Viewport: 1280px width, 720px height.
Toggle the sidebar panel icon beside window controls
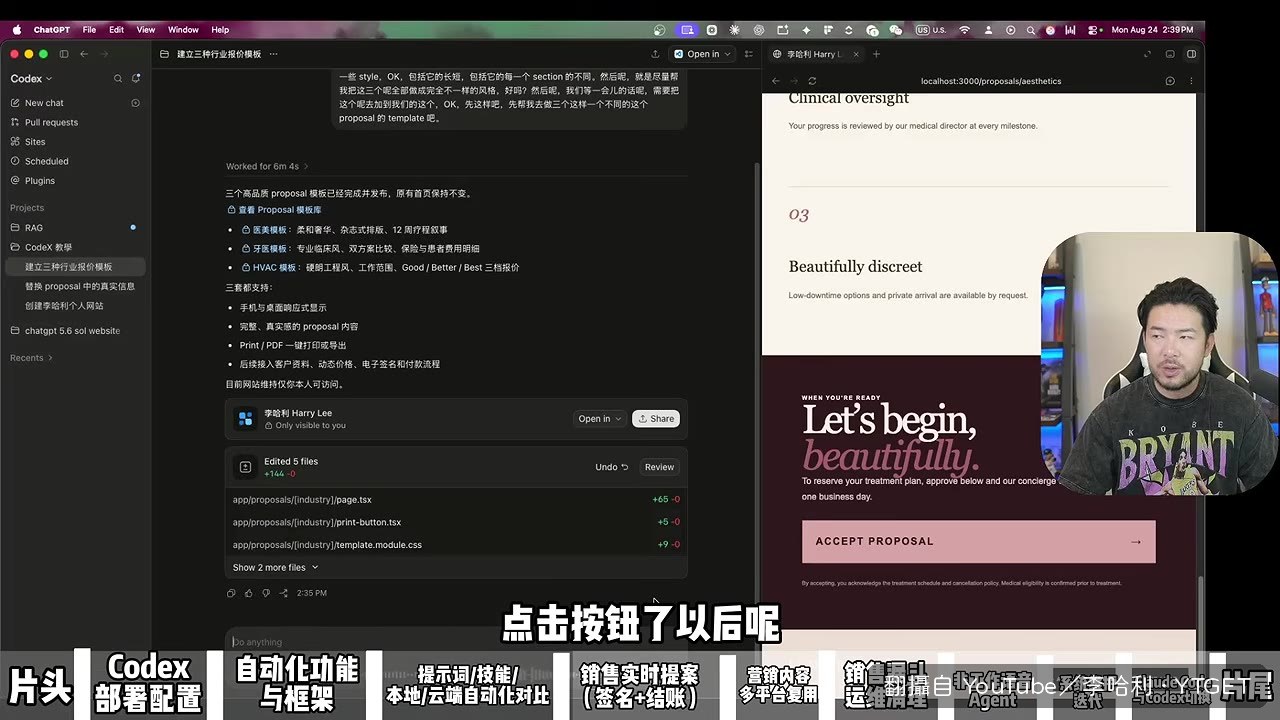click(x=64, y=54)
